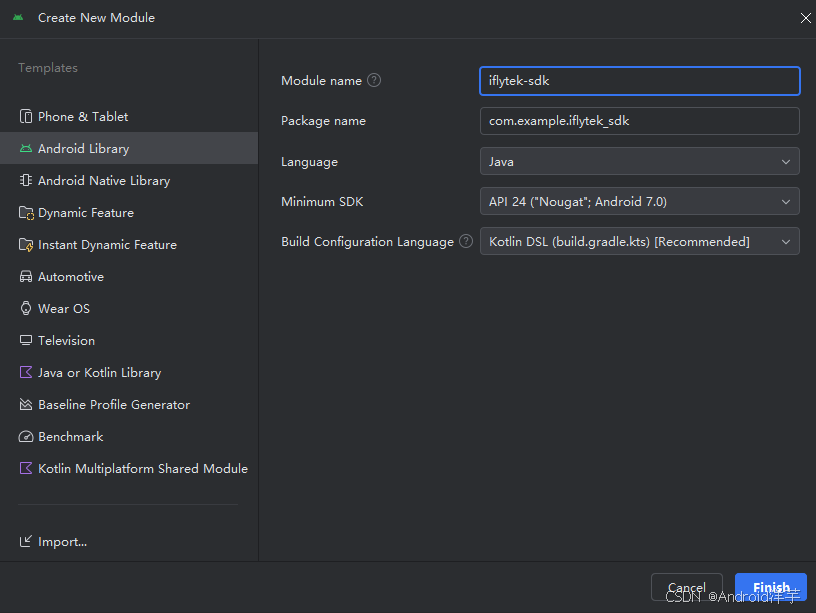Click the Wear OS watch icon

coord(26,309)
